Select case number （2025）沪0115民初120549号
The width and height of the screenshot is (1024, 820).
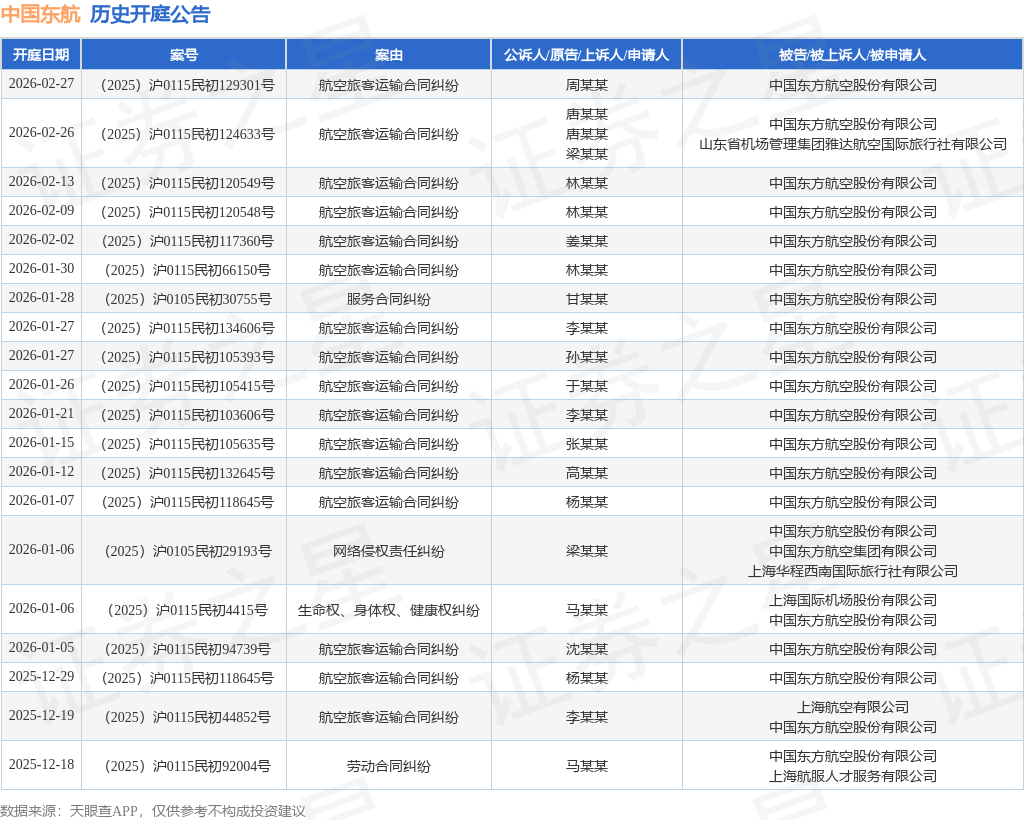(x=184, y=183)
